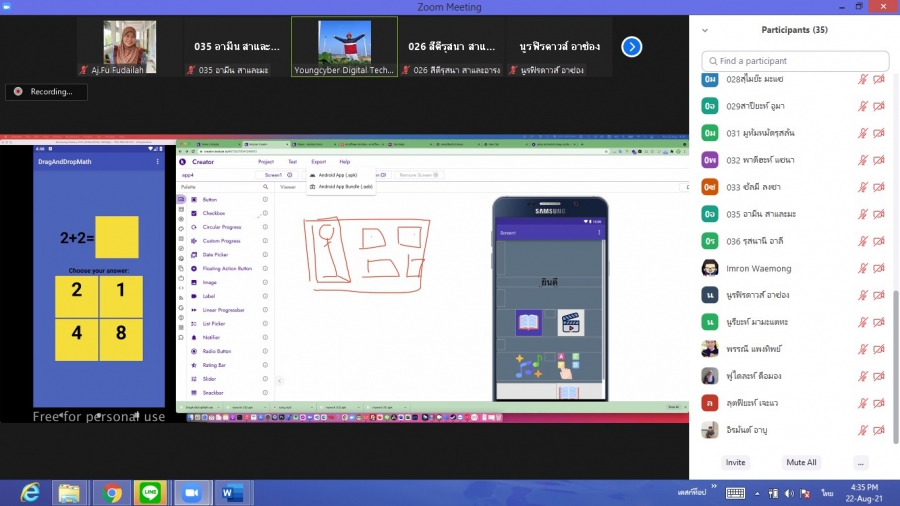This screenshot has width=900, height=506.
Task: Open Microsoft Word from taskbar
Action: tap(232, 492)
